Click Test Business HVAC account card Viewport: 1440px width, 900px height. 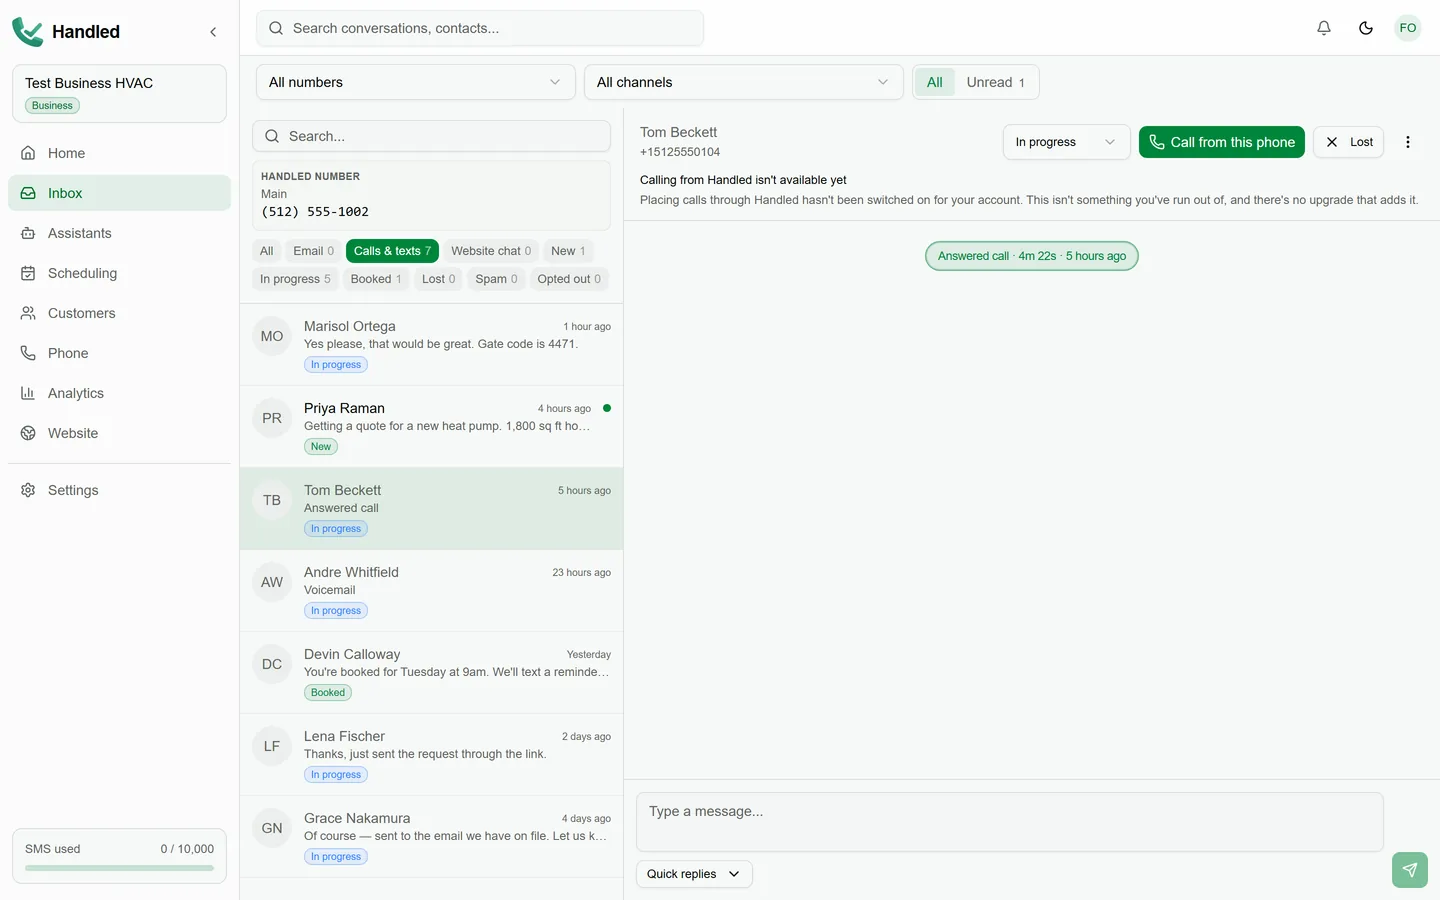(x=119, y=94)
